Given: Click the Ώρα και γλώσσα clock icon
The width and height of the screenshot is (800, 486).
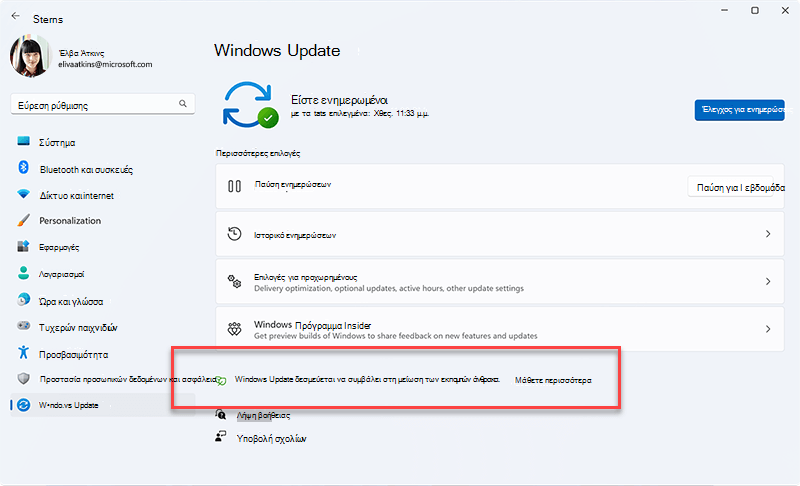Looking at the screenshot, I should (23, 300).
